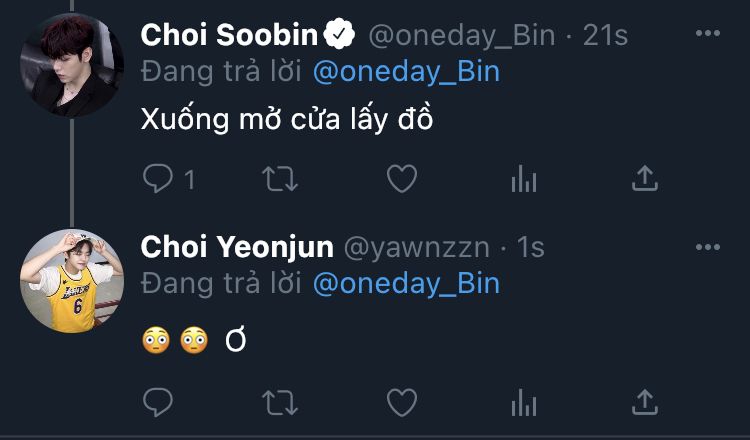Reply to Choi Soobin's tweet
Viewport: 750px width, 440px height.
pyautogui.click(x=158, y=179)
